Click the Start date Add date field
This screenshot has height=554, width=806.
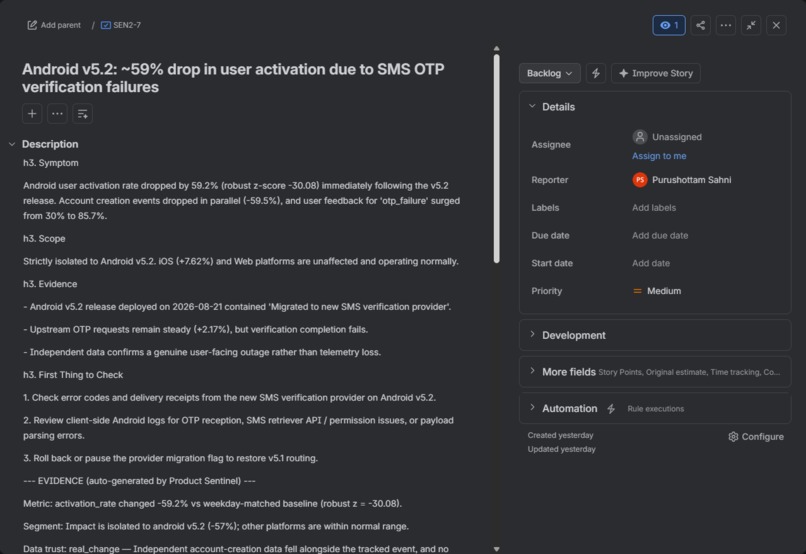(651, 263)
